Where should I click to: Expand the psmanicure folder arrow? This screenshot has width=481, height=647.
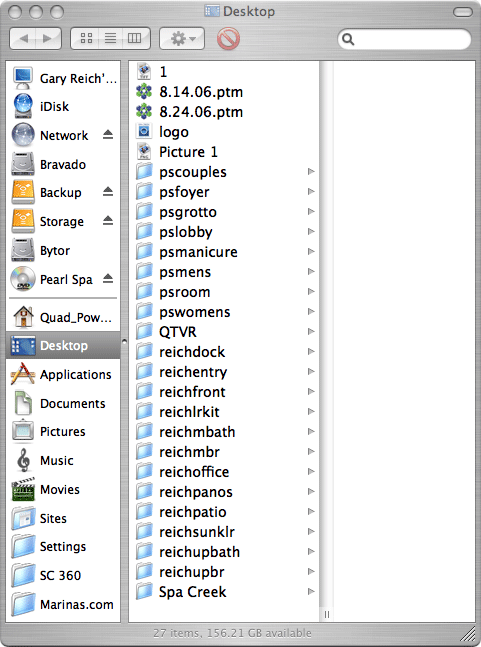[x=311, y=251]
